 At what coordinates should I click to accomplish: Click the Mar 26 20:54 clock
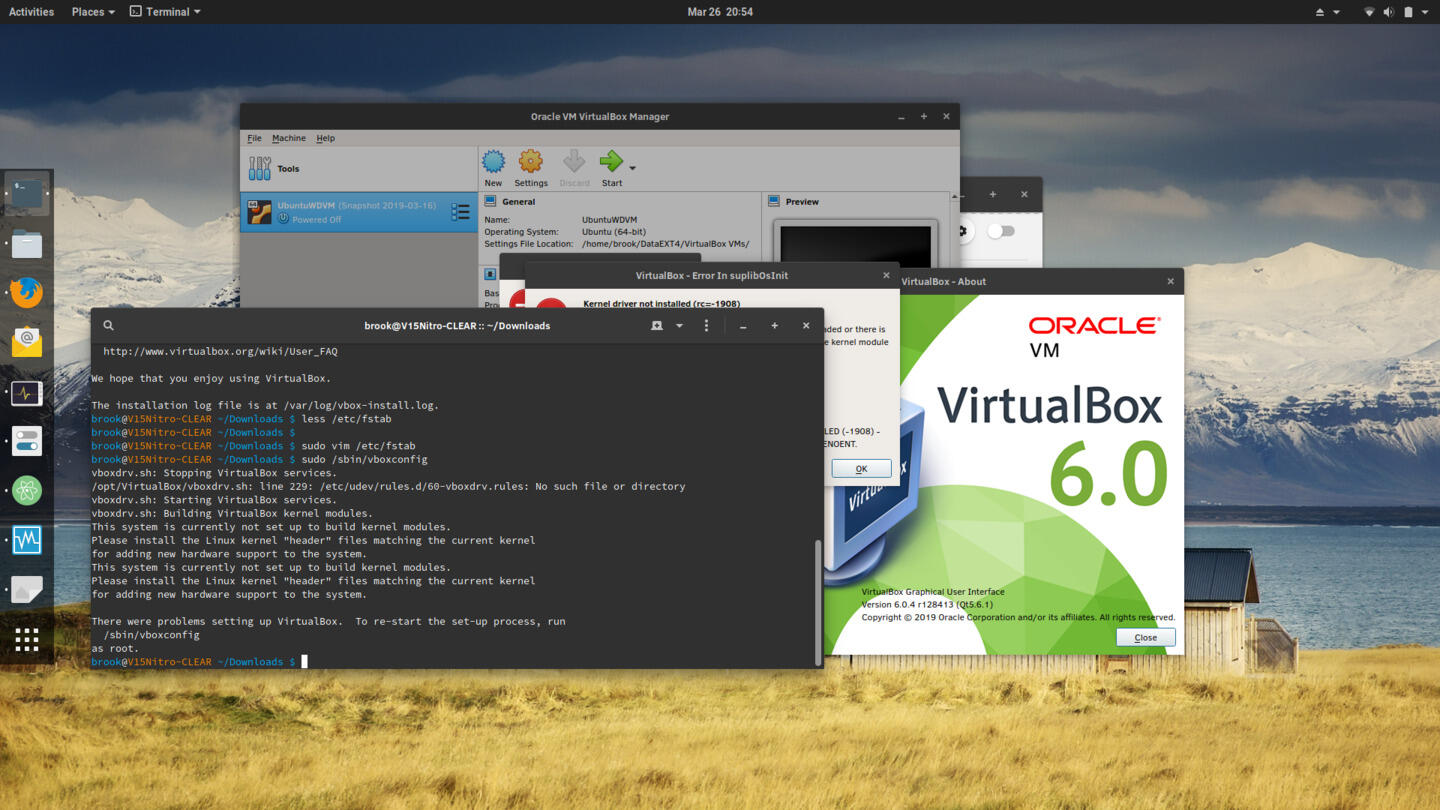pos(720,12)
